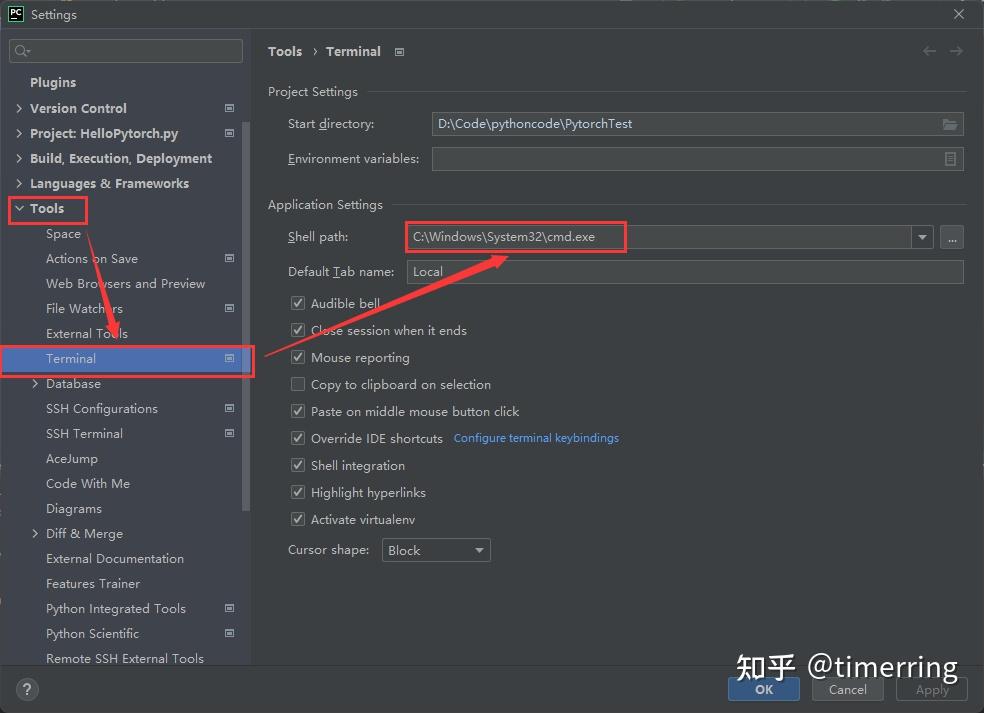Select SSH Terminal in the sidebar
984x713 pixels.
click(84, 433)
